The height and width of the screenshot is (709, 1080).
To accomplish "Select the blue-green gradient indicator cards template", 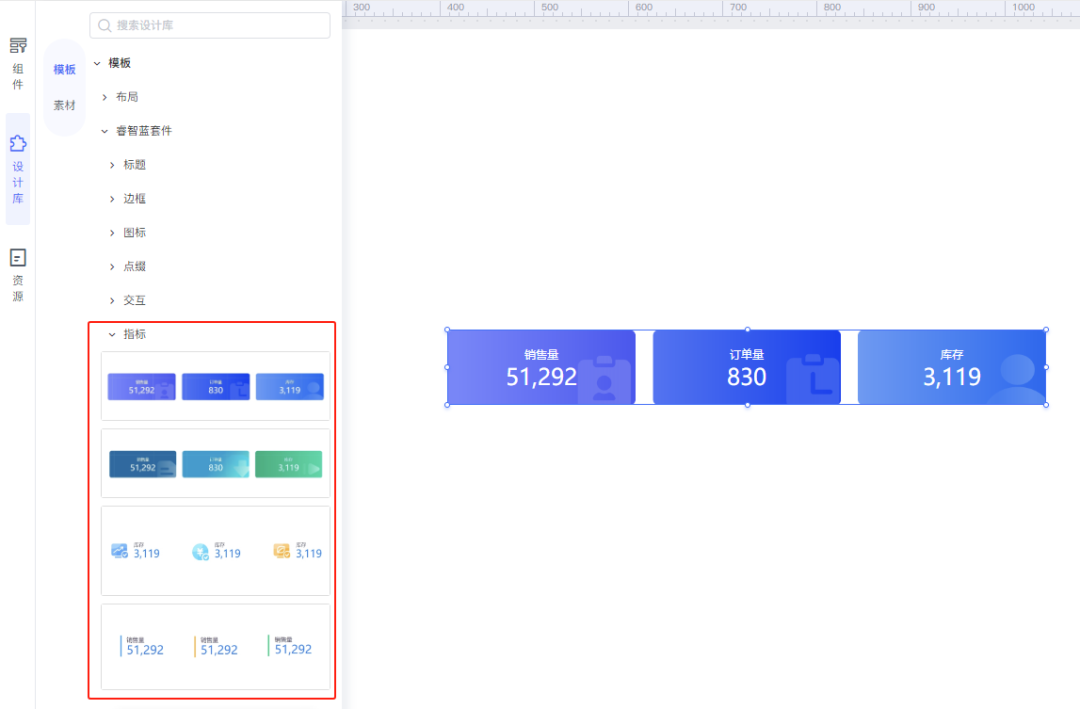I will coord(216,463).
